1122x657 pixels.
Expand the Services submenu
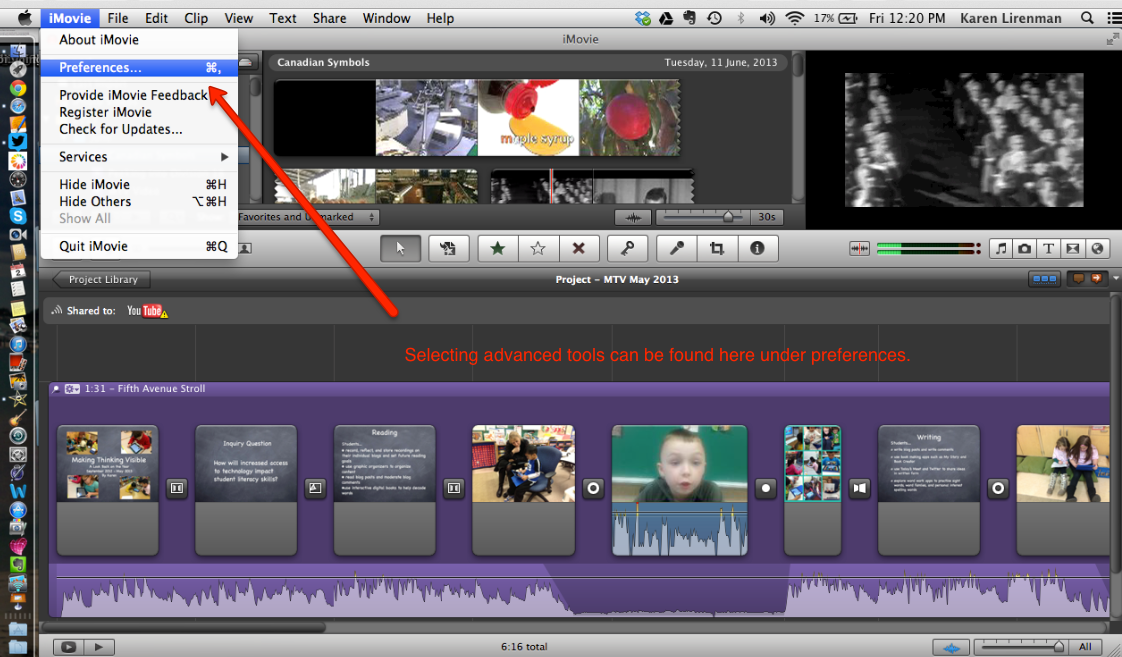(x=139, y=157)
